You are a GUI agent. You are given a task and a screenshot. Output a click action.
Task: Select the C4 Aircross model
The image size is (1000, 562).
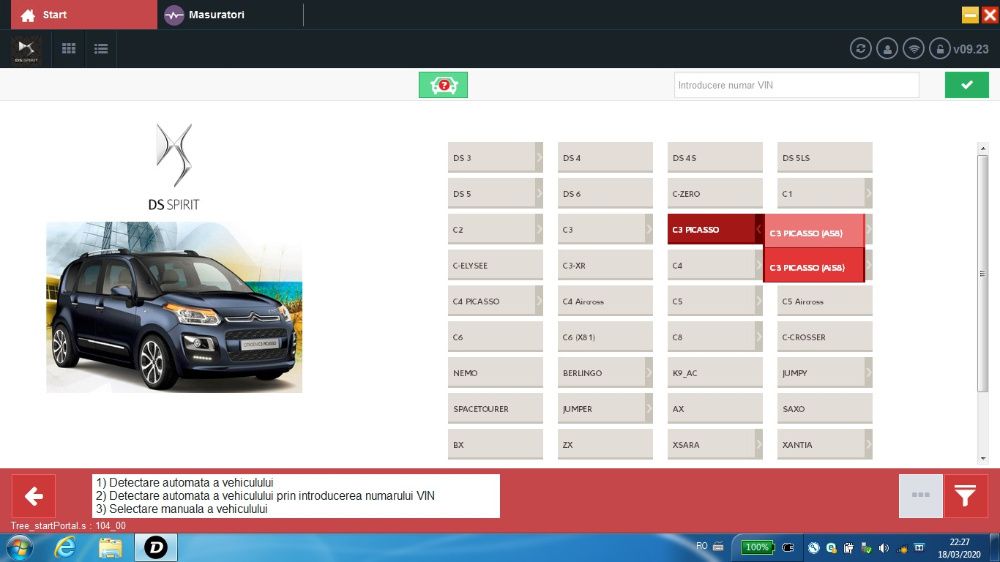605,301
